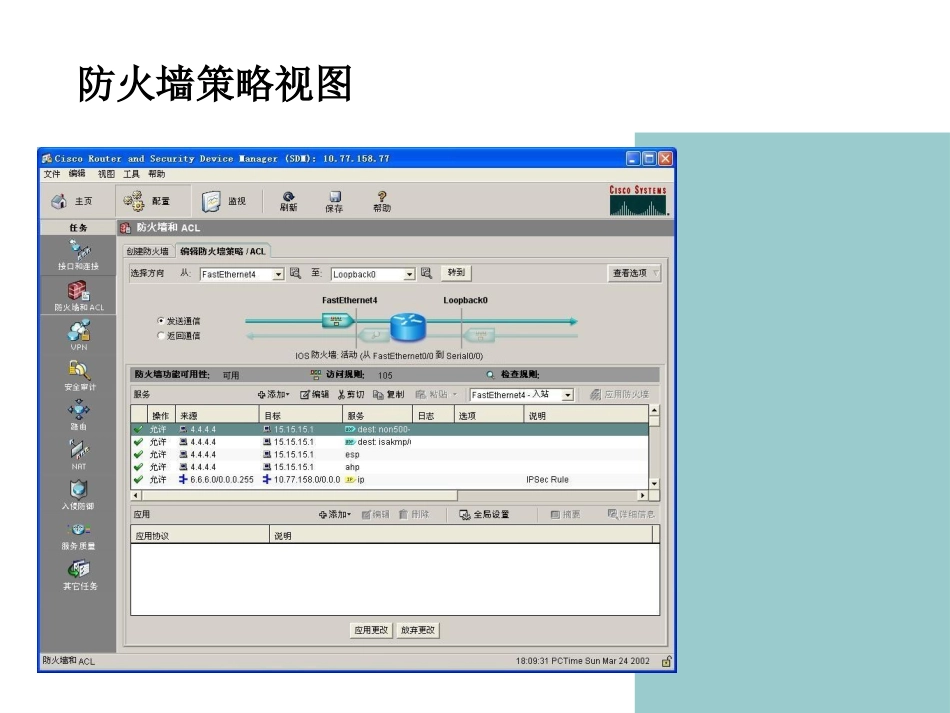Switch to 编辑防火墙策略 / ACL tab

point(222,251)
